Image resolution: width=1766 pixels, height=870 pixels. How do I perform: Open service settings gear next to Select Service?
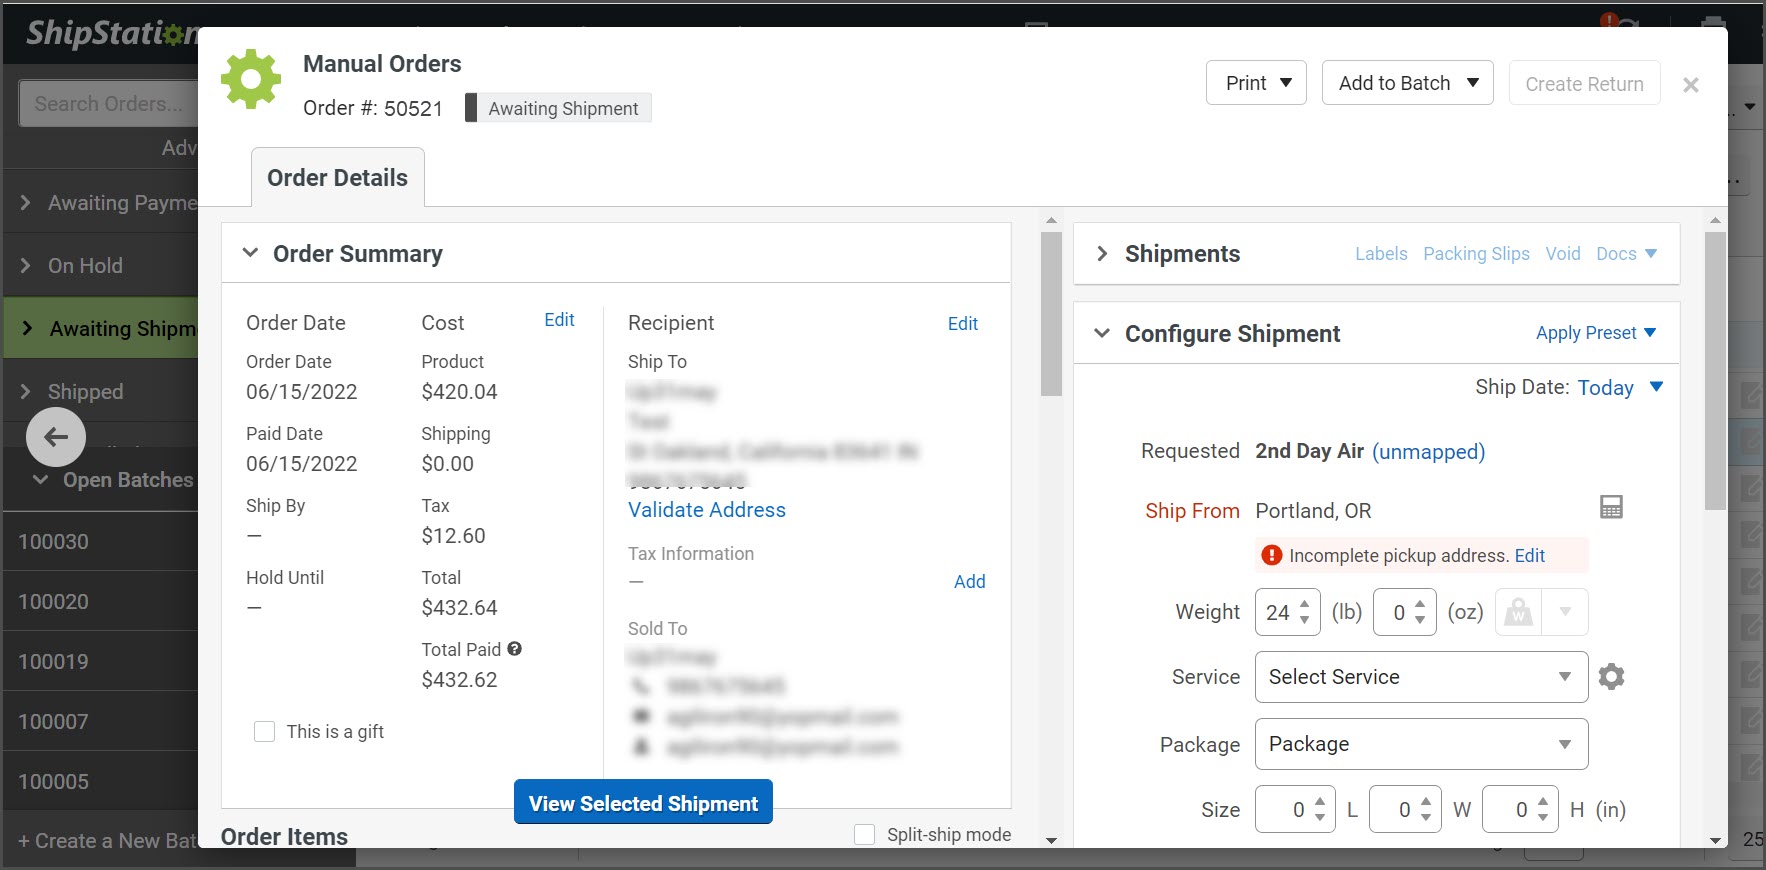coord(1611,677)
